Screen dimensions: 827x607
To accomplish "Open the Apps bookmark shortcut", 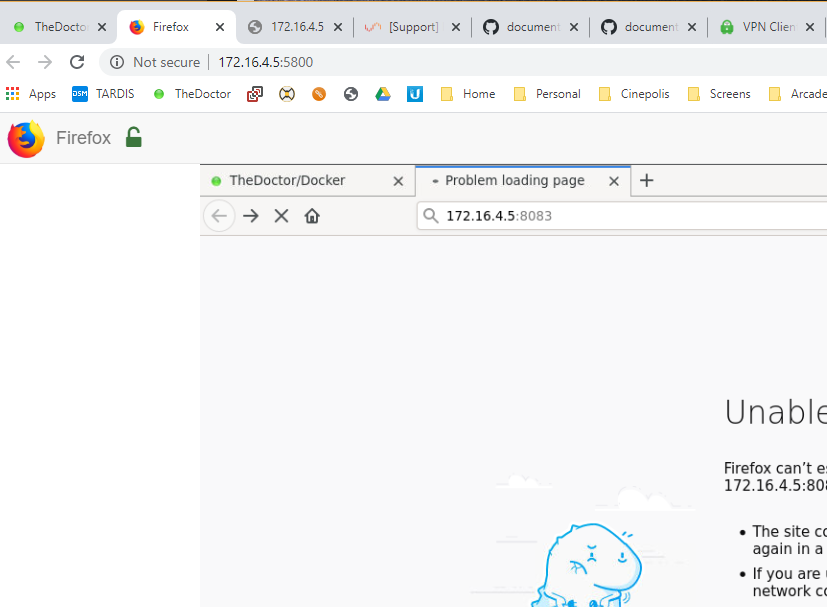I will 31,94.
